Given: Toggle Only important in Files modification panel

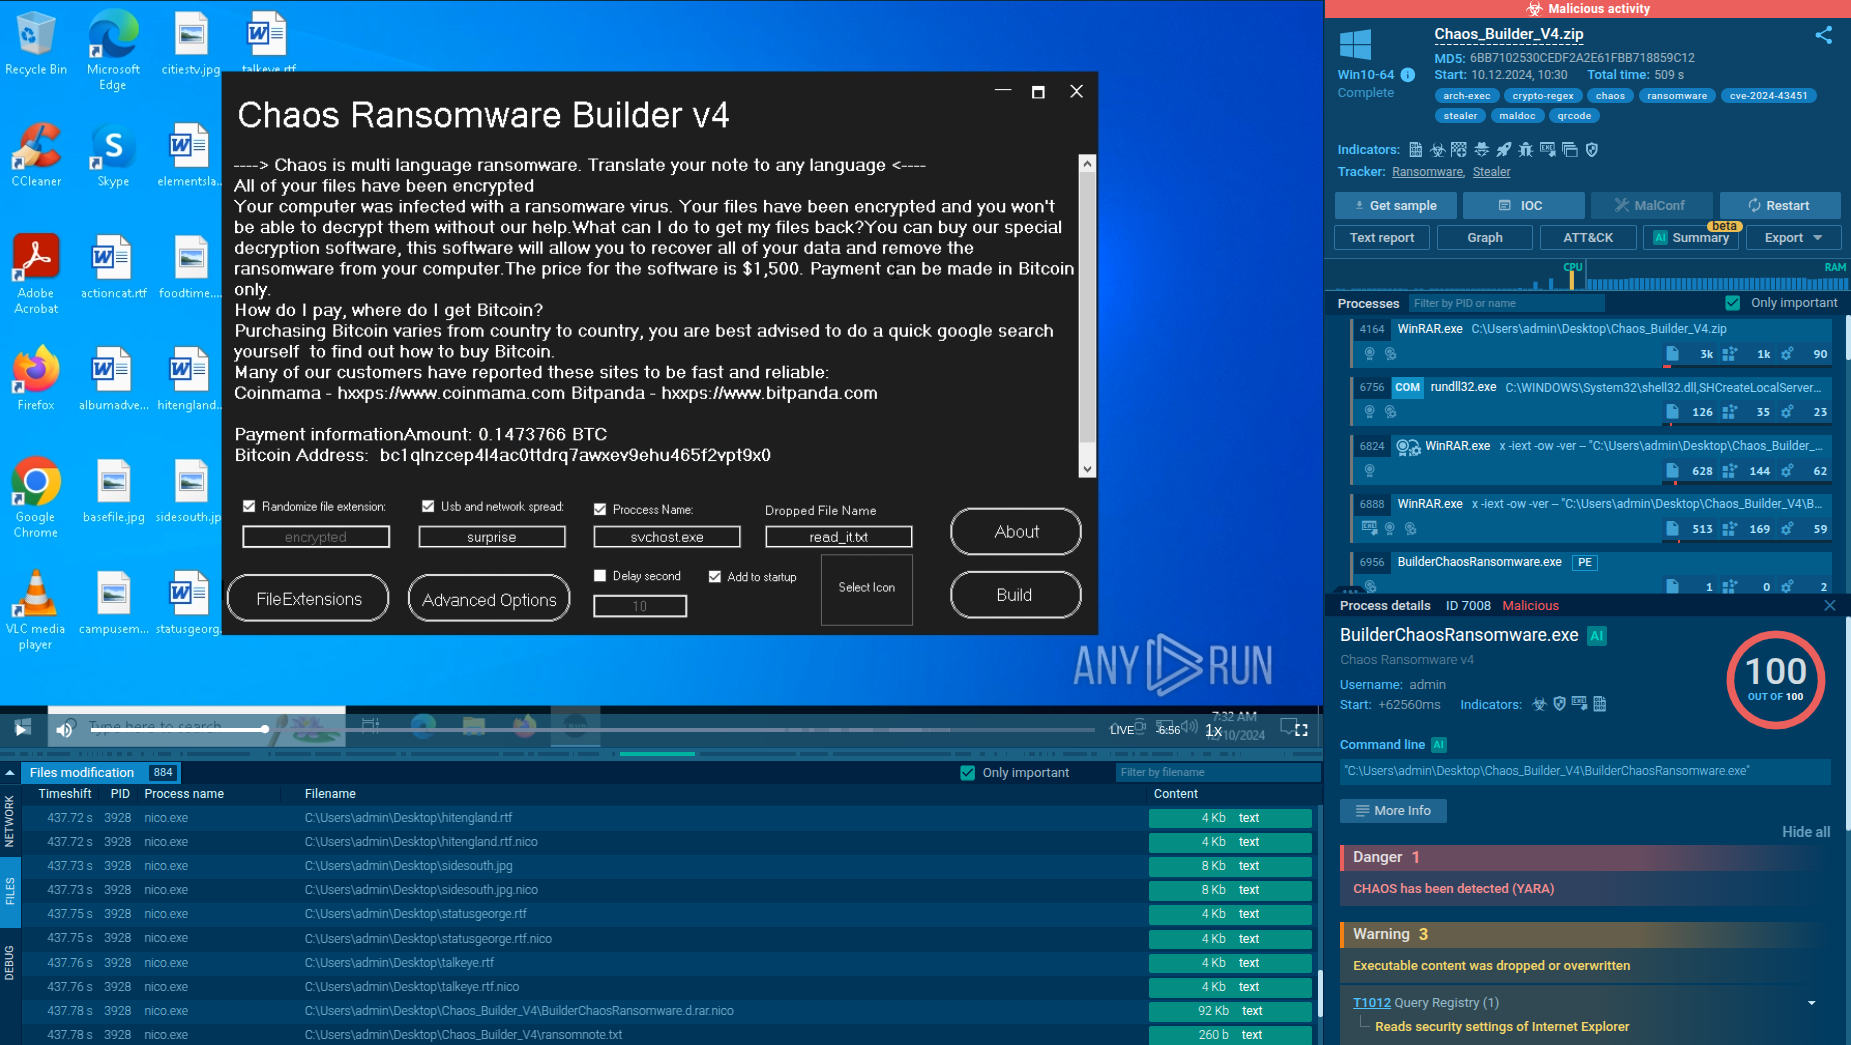Looking at the screenshot, I should (967, 772).
